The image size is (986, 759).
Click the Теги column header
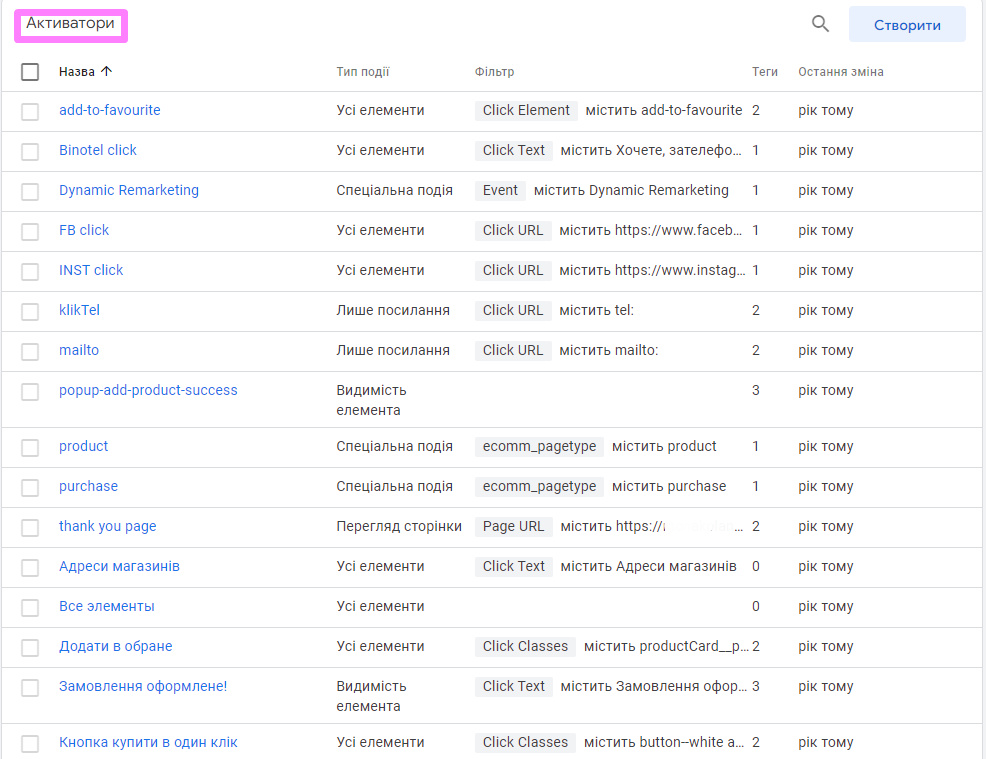pyautogui.click(x=764, y=72)
